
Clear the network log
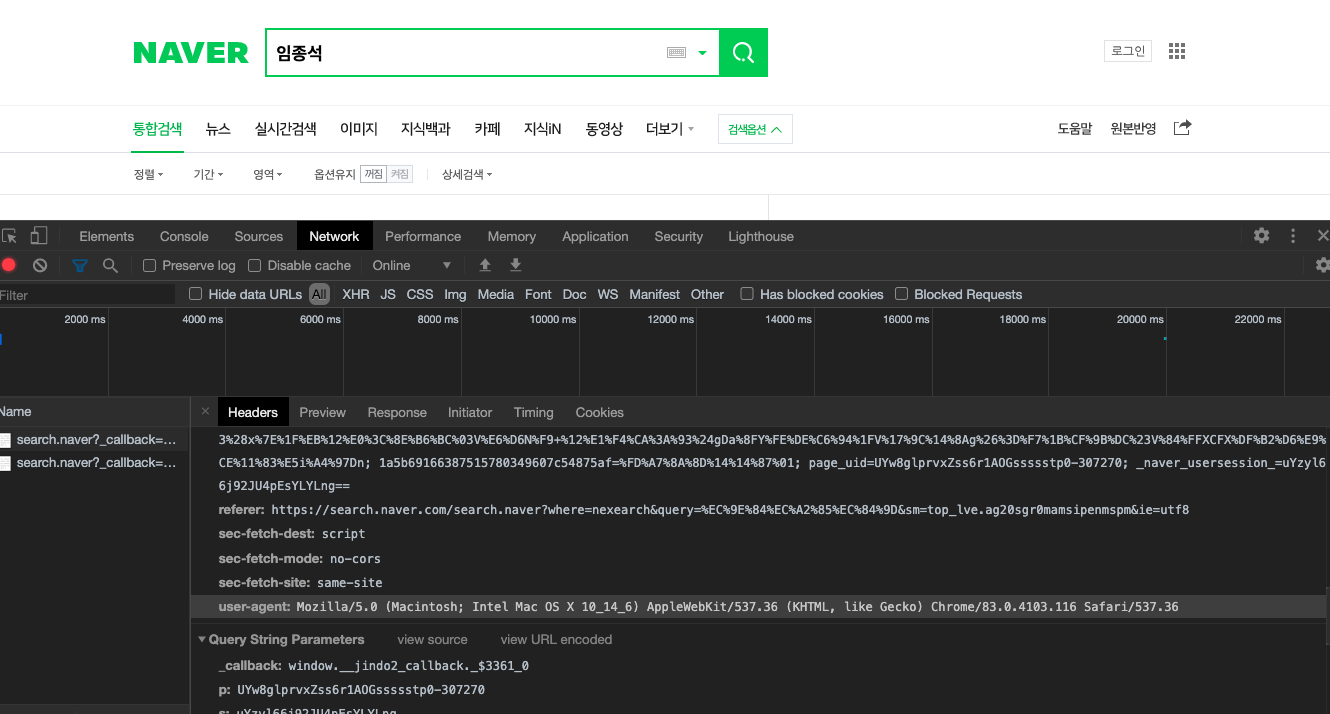[x=40, y=265]
